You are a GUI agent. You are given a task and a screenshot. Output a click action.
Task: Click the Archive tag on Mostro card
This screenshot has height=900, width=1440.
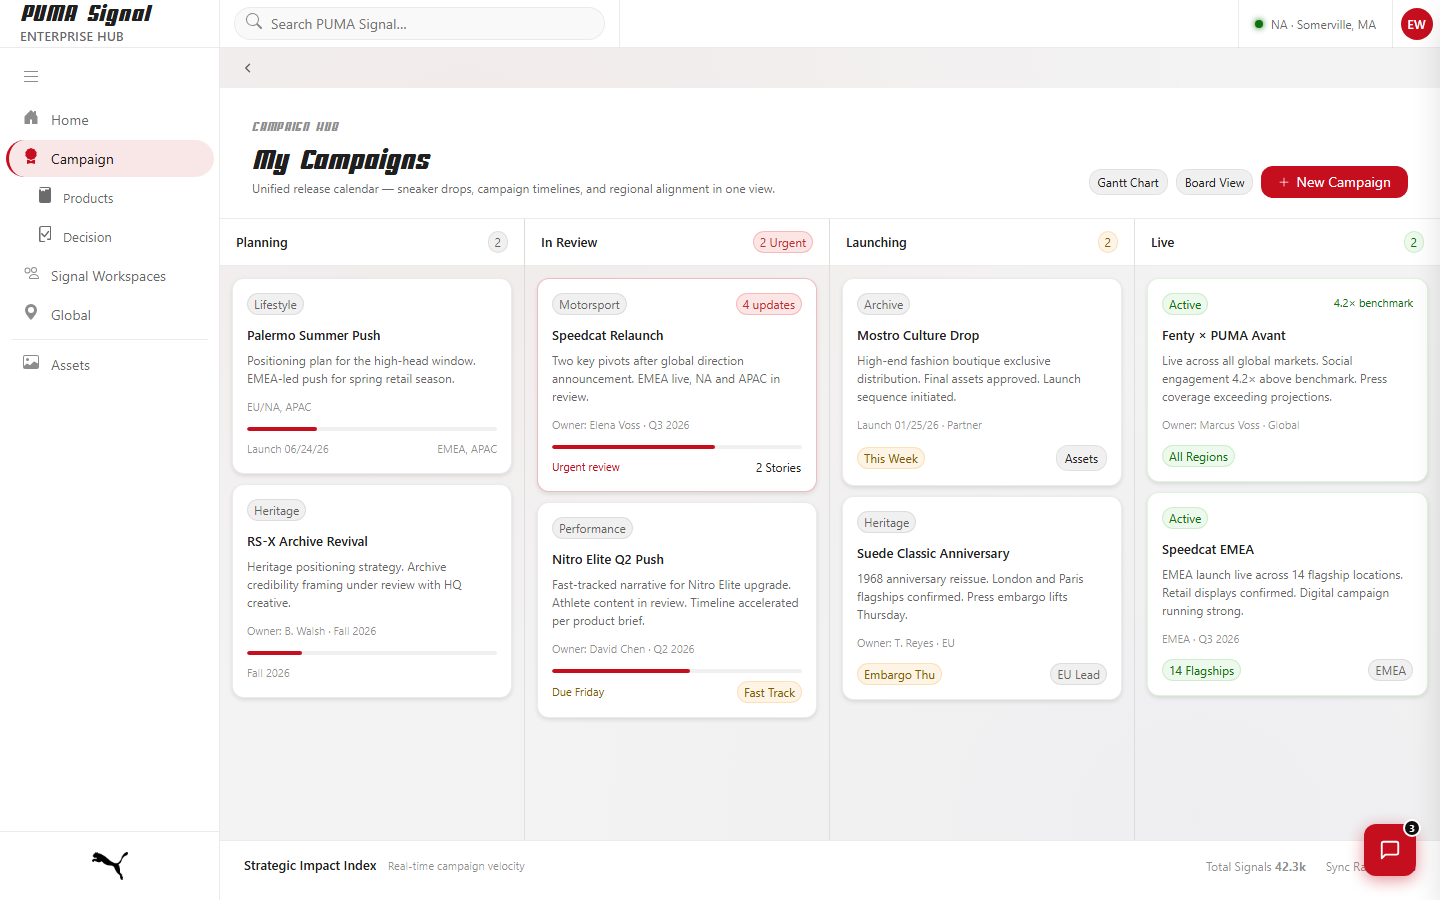pos(883,305)
